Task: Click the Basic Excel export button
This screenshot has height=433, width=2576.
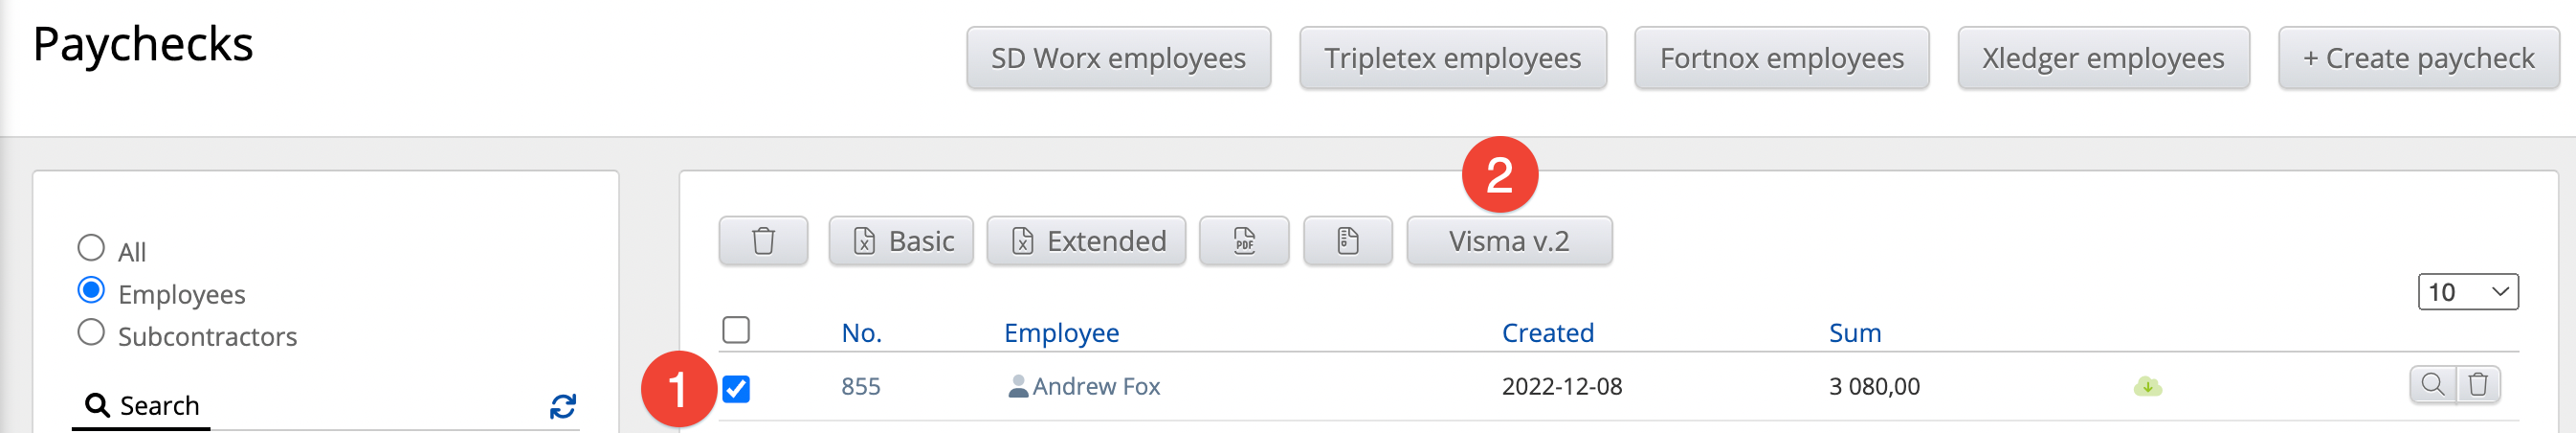Action: pos(900,241)
